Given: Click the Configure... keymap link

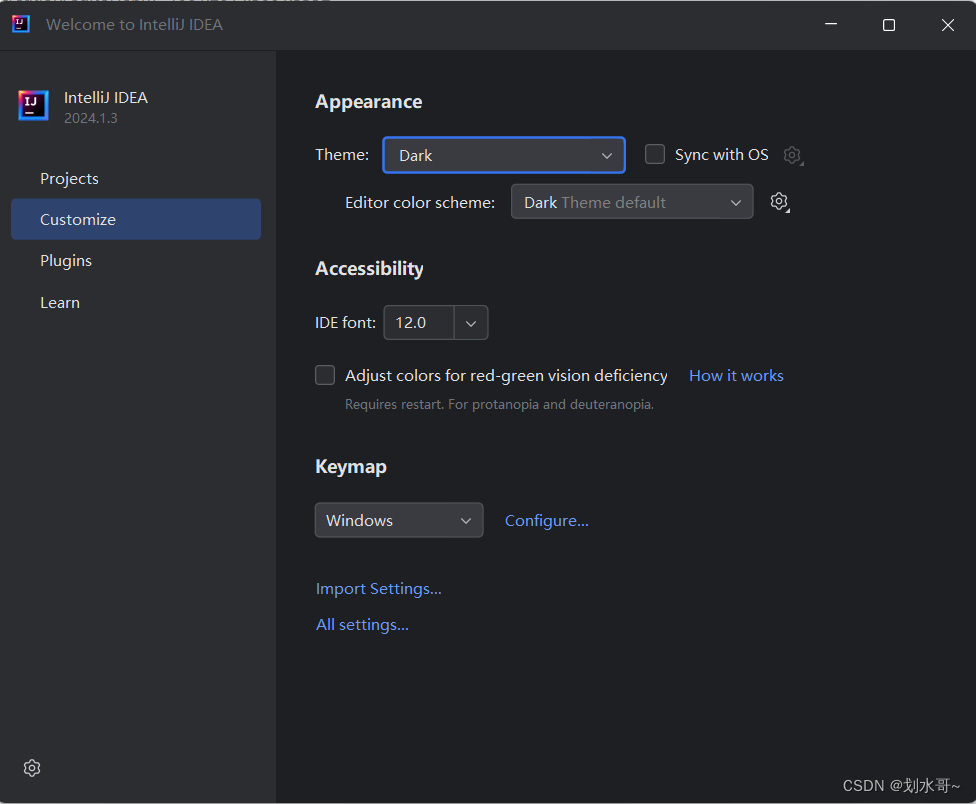Looking at the screenshot, I should (x=547, y=521).
